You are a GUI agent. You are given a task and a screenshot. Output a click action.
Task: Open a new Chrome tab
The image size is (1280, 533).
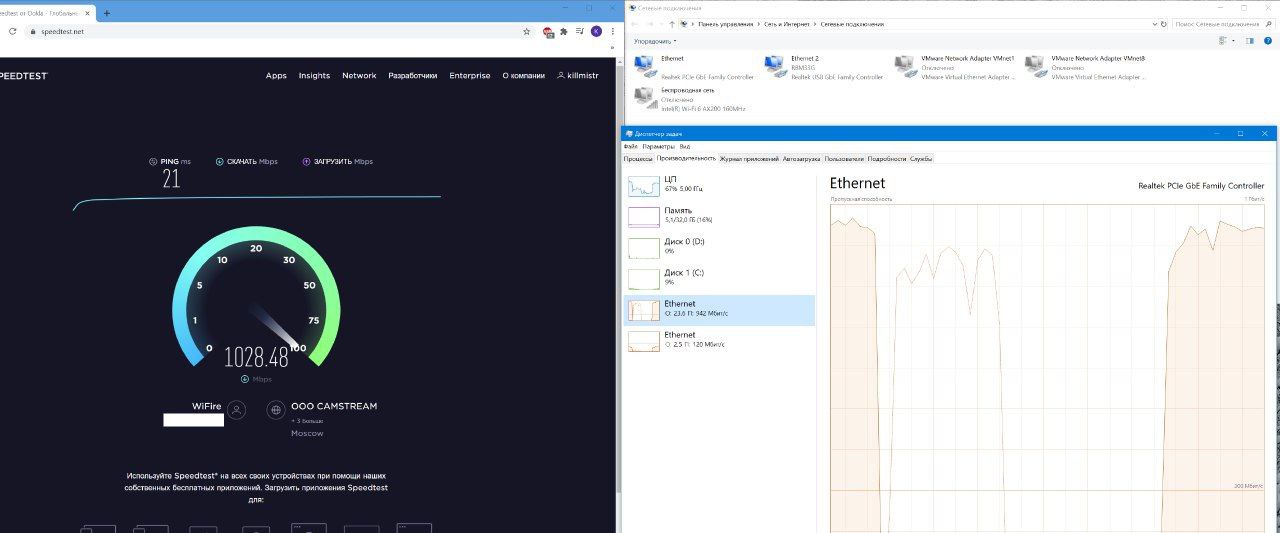click(x=107, y=13)
